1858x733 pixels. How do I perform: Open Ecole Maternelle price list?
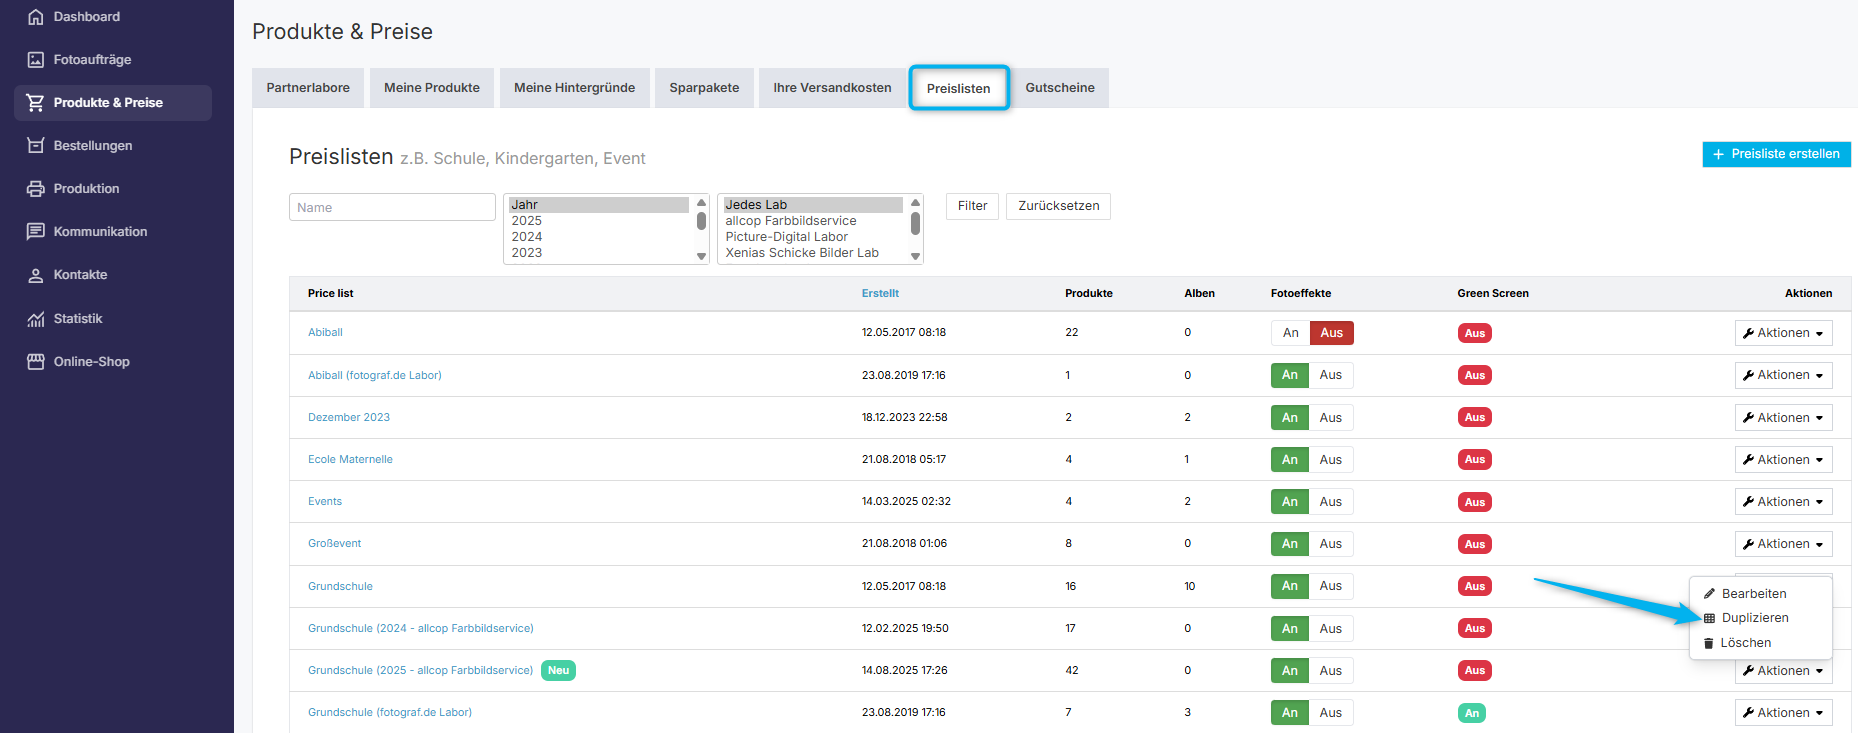point(350,460)
